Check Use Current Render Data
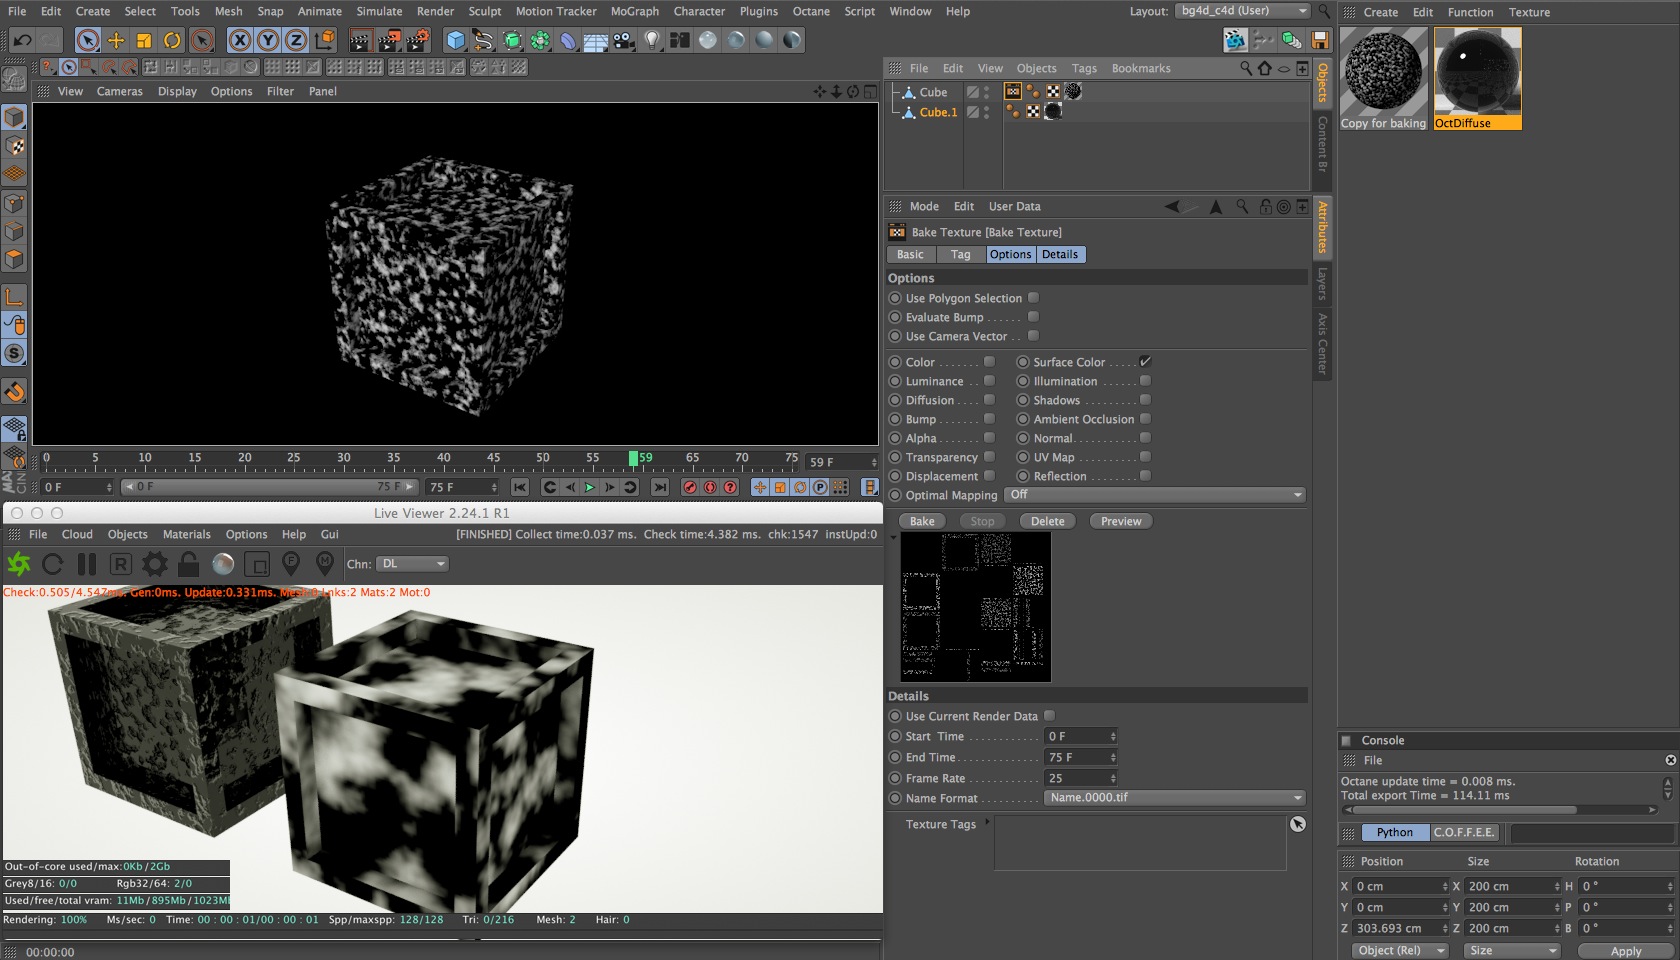 click(1050, 716)
